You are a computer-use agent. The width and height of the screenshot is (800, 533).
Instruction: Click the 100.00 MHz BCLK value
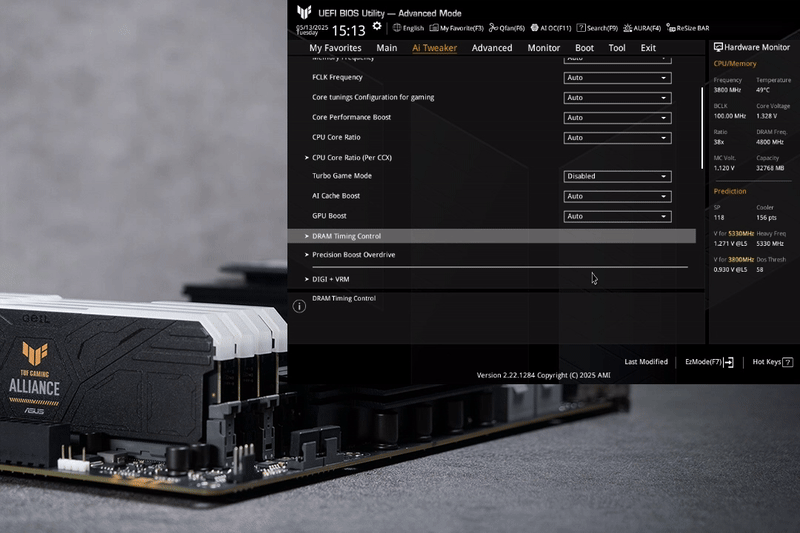(730, 116)
